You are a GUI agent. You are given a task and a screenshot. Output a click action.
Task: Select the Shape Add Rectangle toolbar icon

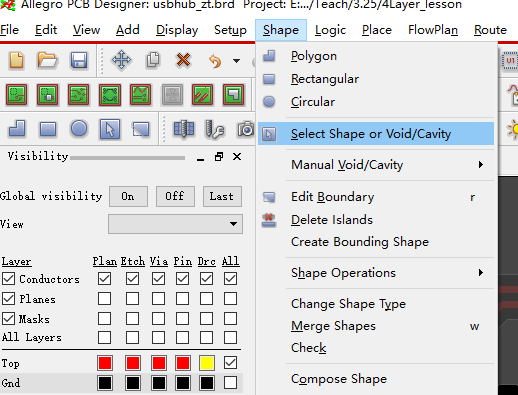coord(48,129)
